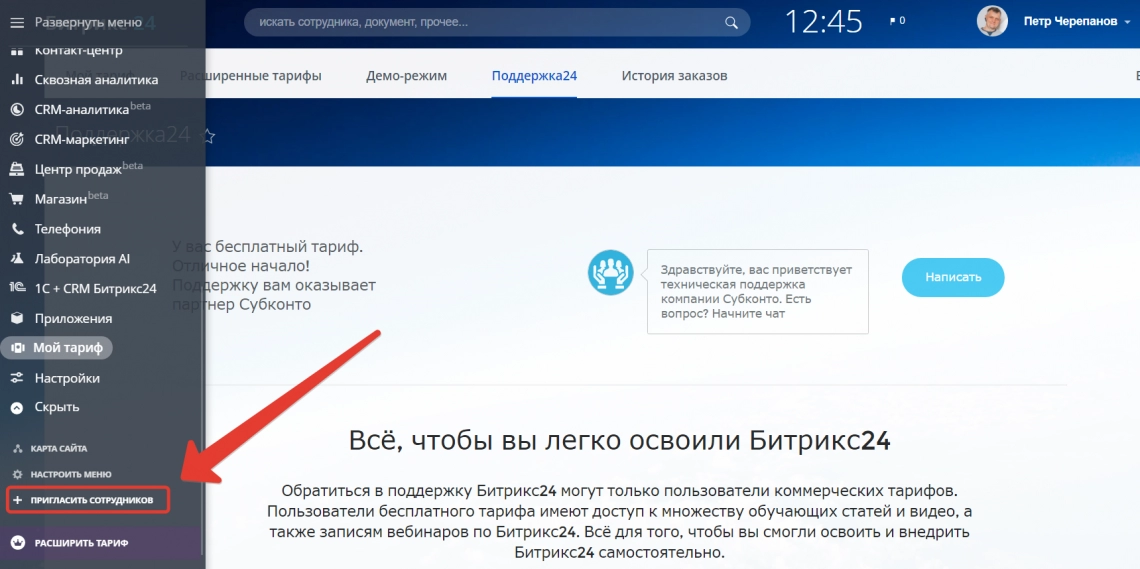The width and height of the screenshot is (1140, 569).
Task: Open Контакт-центр menu item
Action: [79, 51]
